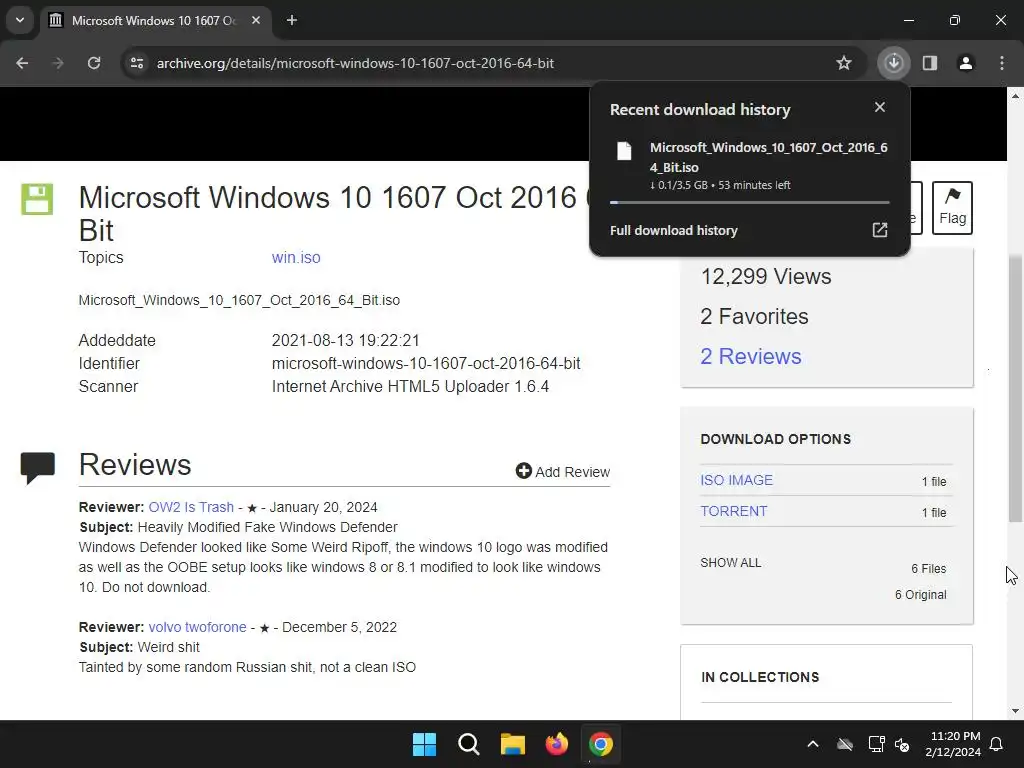This screenshot has width=1024, height=768.
Task: Click the page scrollbar down arrow
Action: [1015, 711]
